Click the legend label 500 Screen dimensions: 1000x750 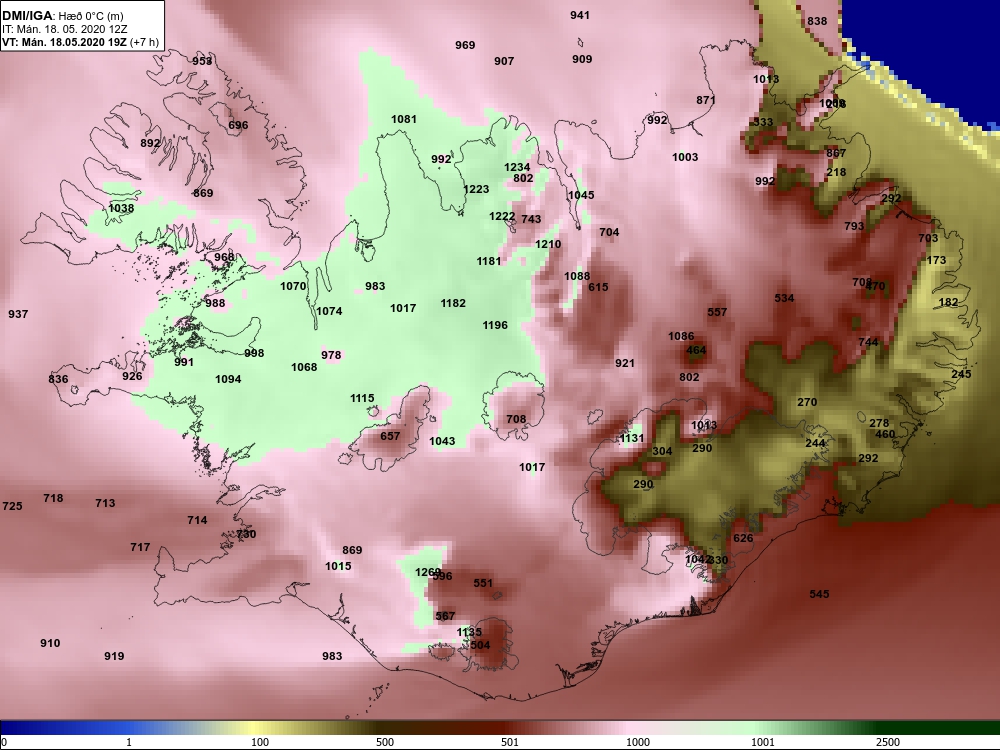pos(385,742)
